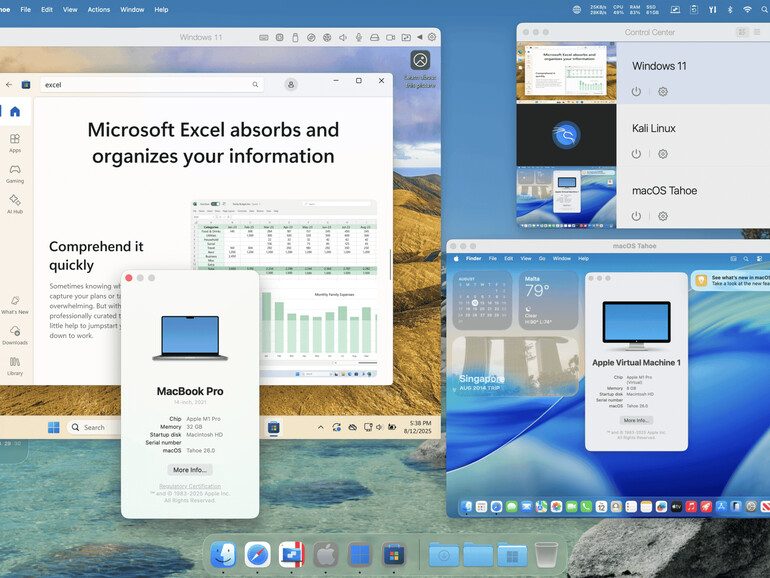
Task: Click the speaker icon in Windows 11 VM toolbar
Action: coord(343,37)
